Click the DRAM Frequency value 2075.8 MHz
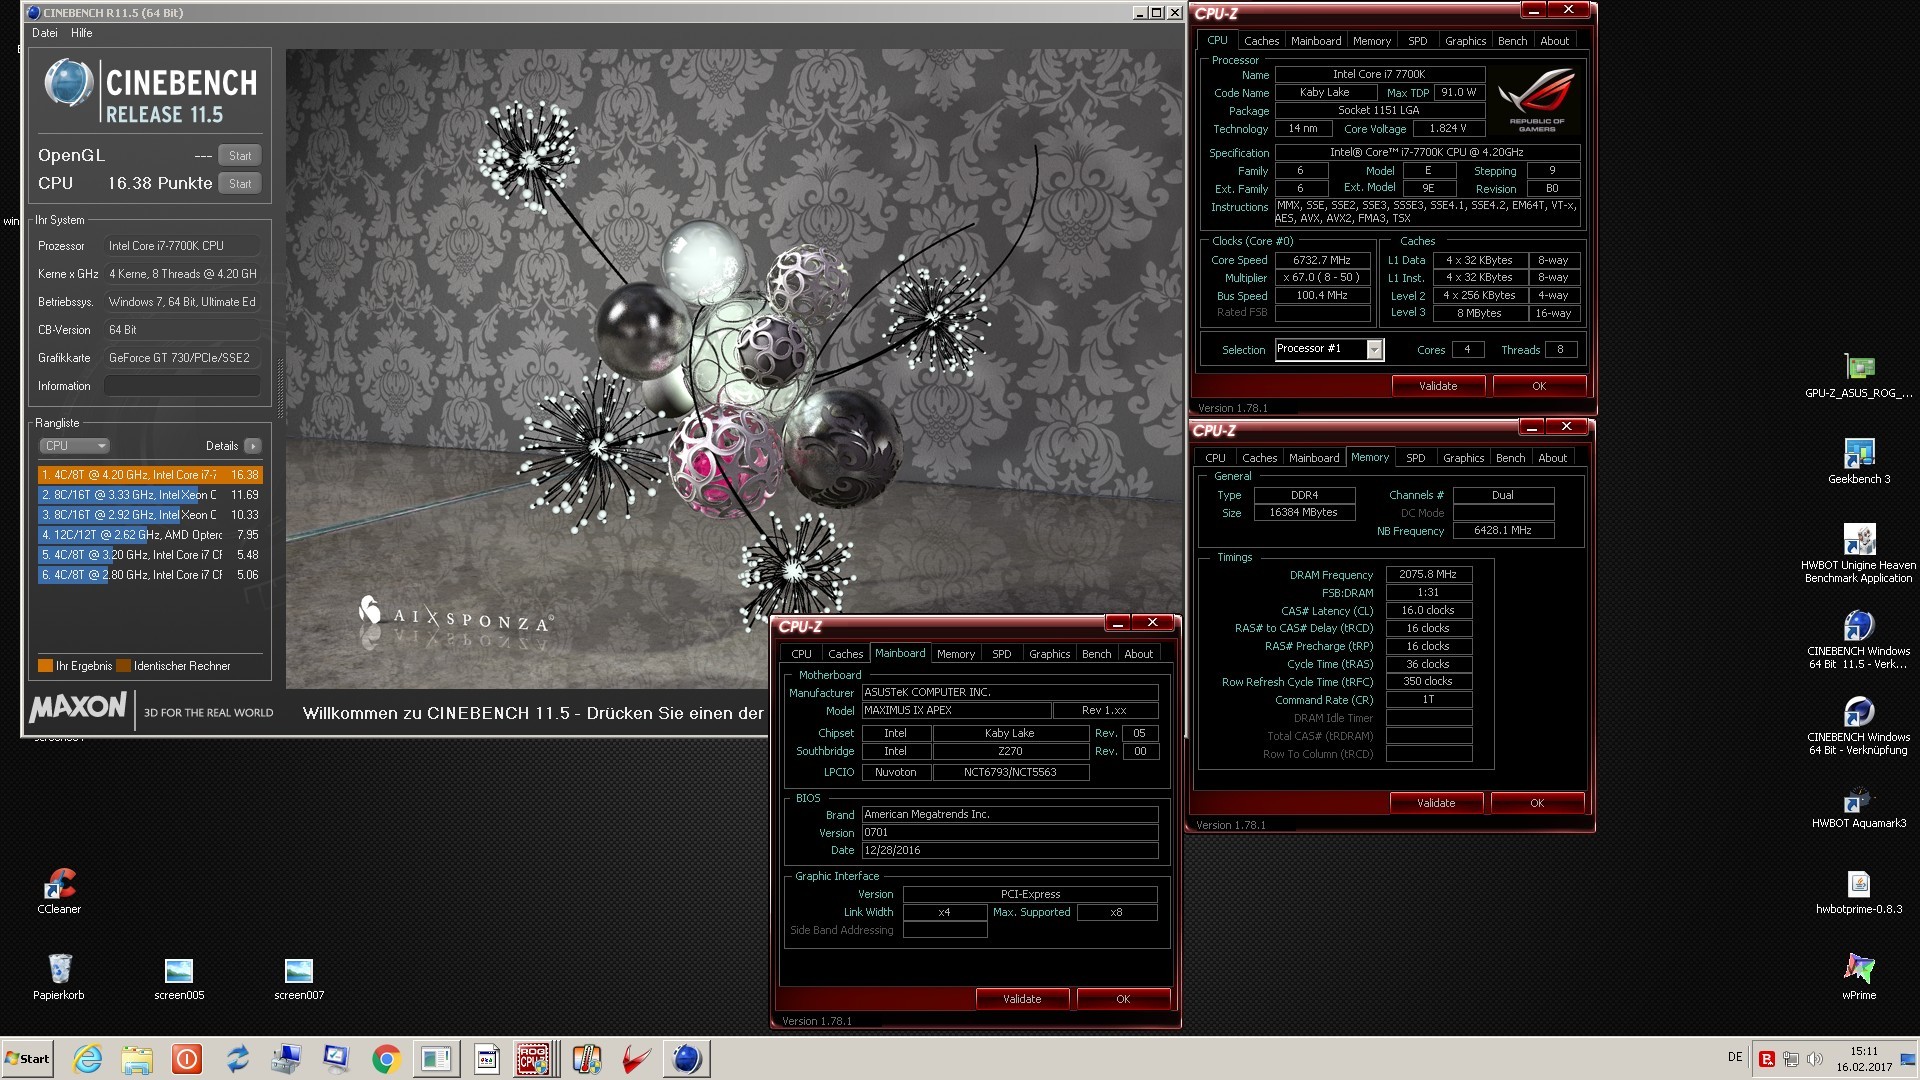 (1428, 575)
